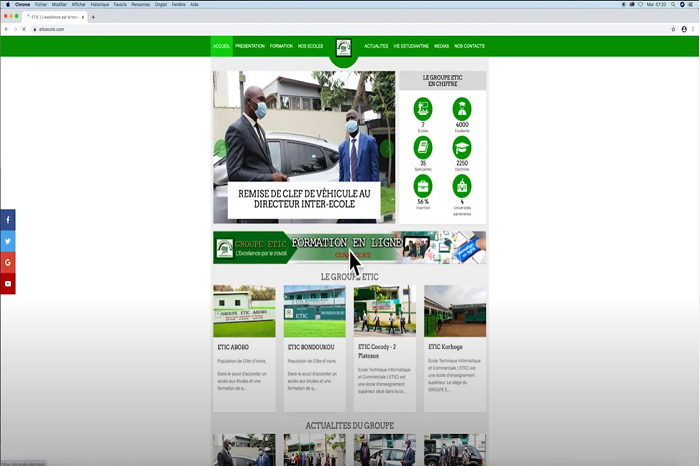
Task: Click the 7 Ecoles statistic icon
Action: 423,108
